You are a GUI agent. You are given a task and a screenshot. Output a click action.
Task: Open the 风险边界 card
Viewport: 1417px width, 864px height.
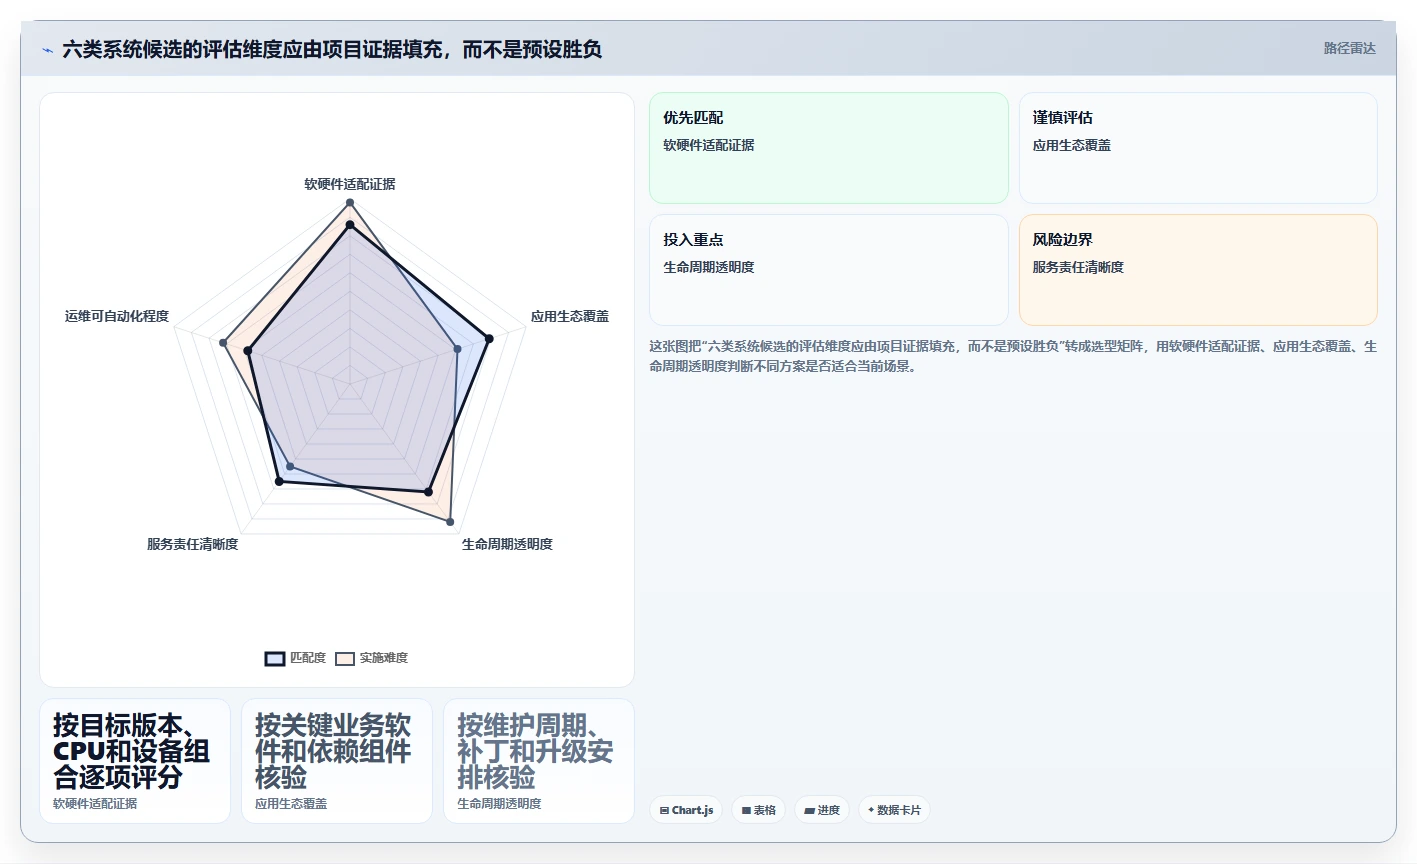pyautogui.click(x=1198, y=270)
